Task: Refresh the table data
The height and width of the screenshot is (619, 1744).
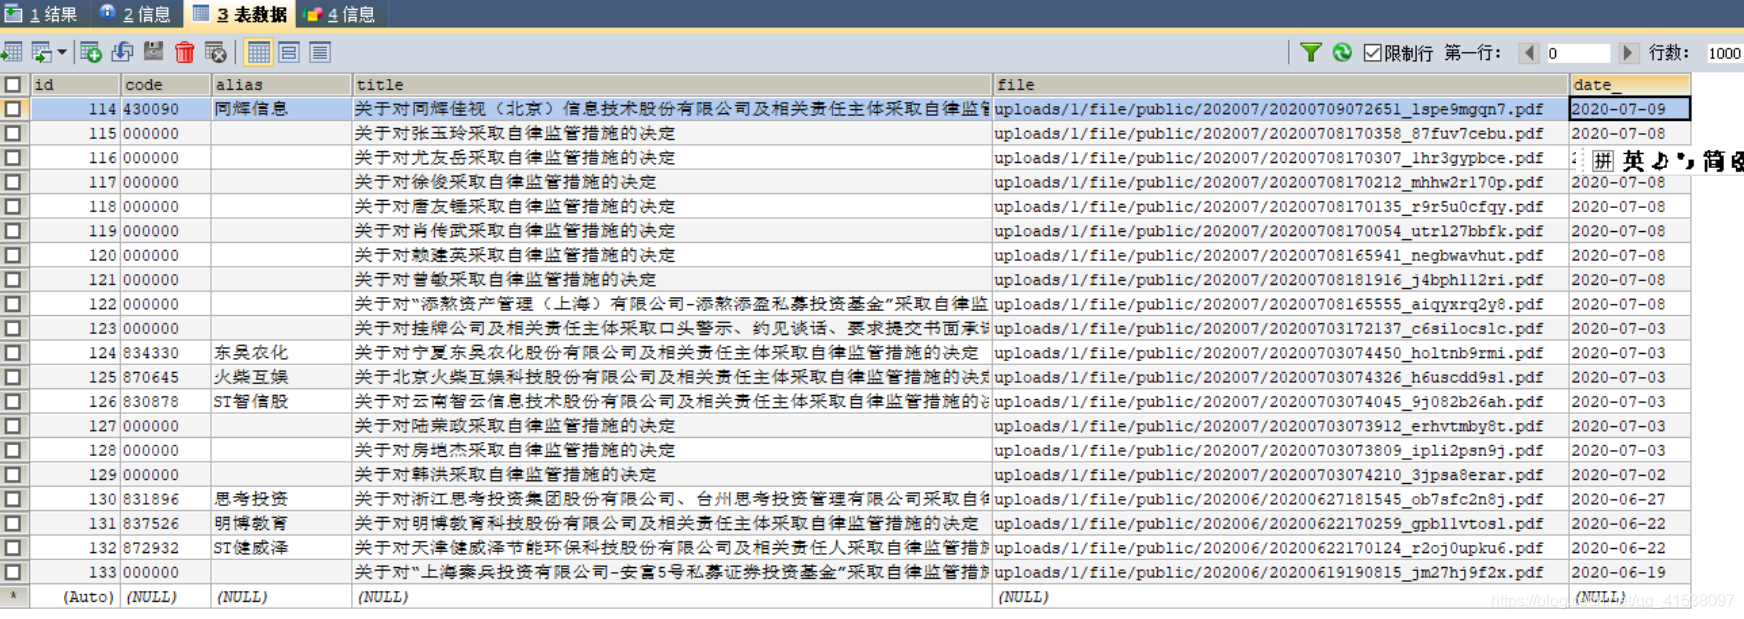Action: pyautogui.click(x=1342, y=52)
